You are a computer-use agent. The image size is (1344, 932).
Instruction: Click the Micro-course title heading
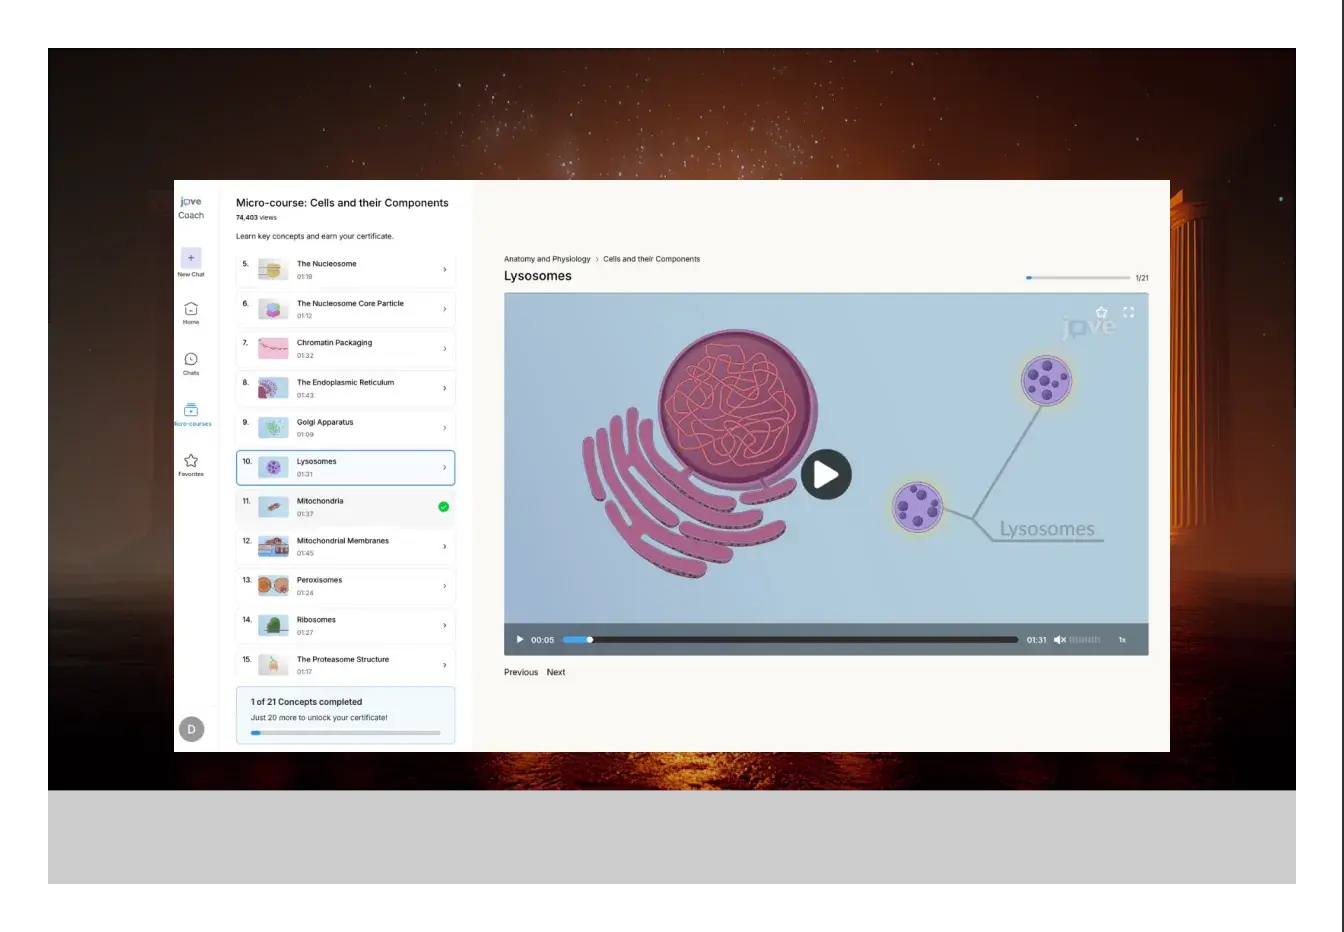(342, 203)
